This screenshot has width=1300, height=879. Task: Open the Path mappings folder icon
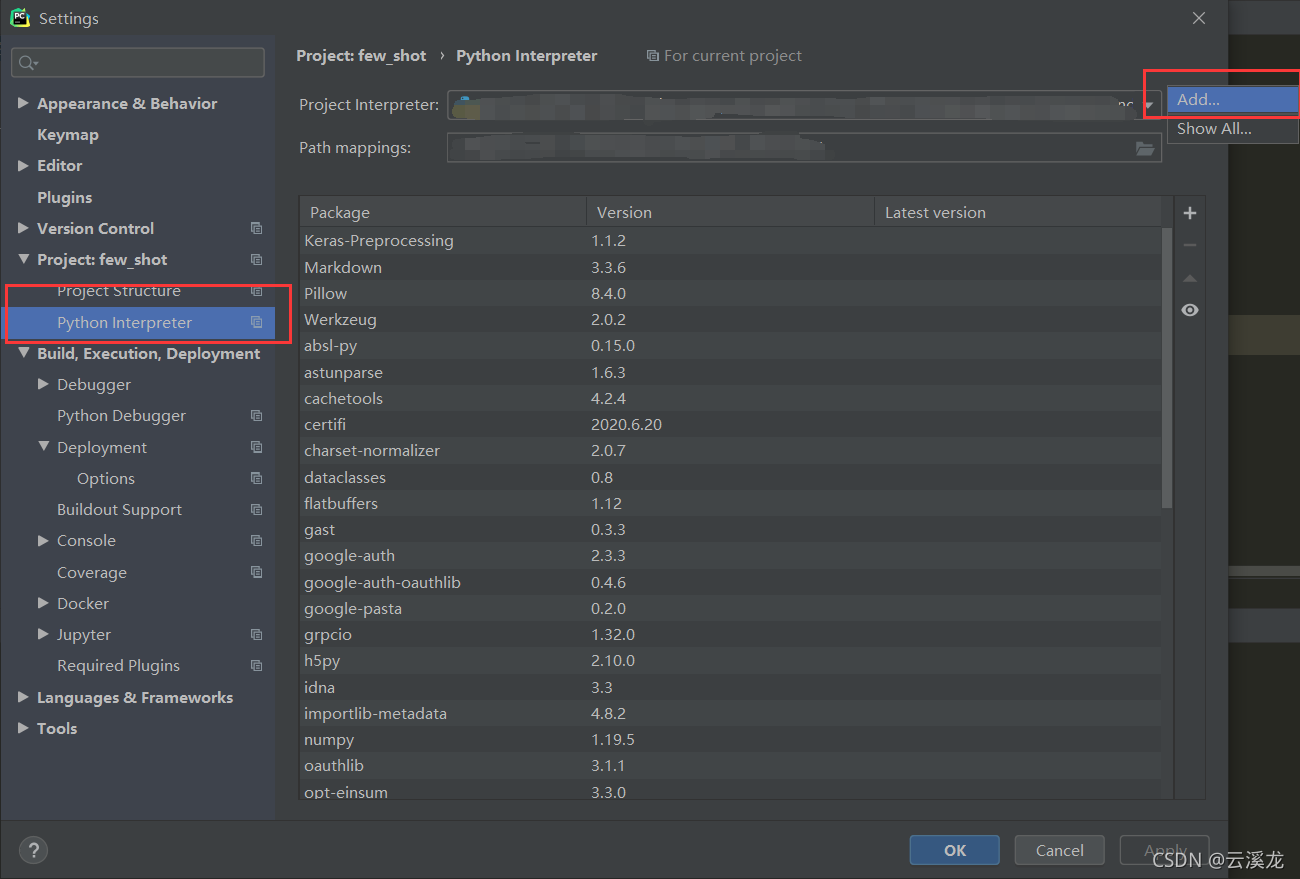click(1145, 148)
